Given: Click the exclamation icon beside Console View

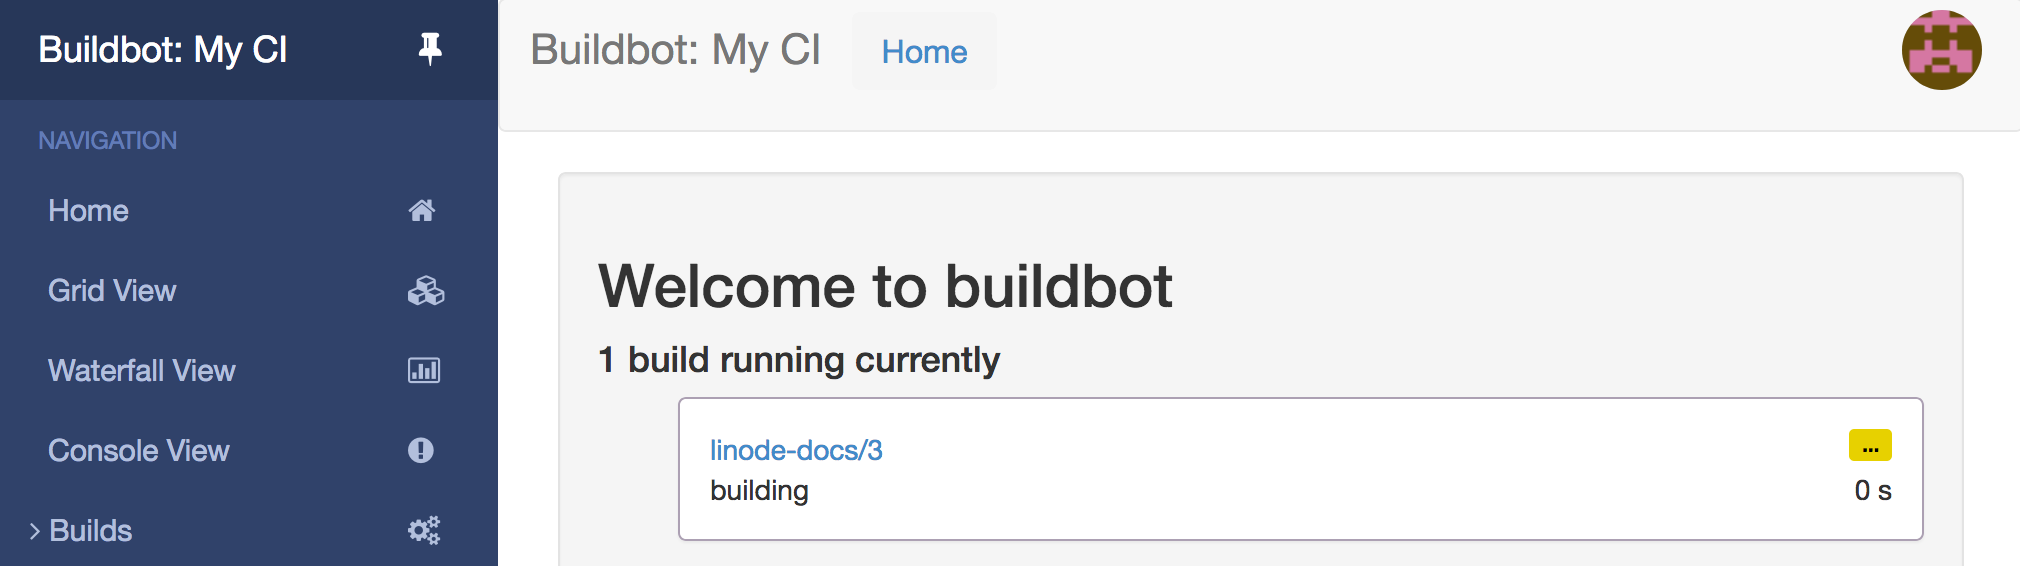Looking at the screenshot, I should [421, 450].
